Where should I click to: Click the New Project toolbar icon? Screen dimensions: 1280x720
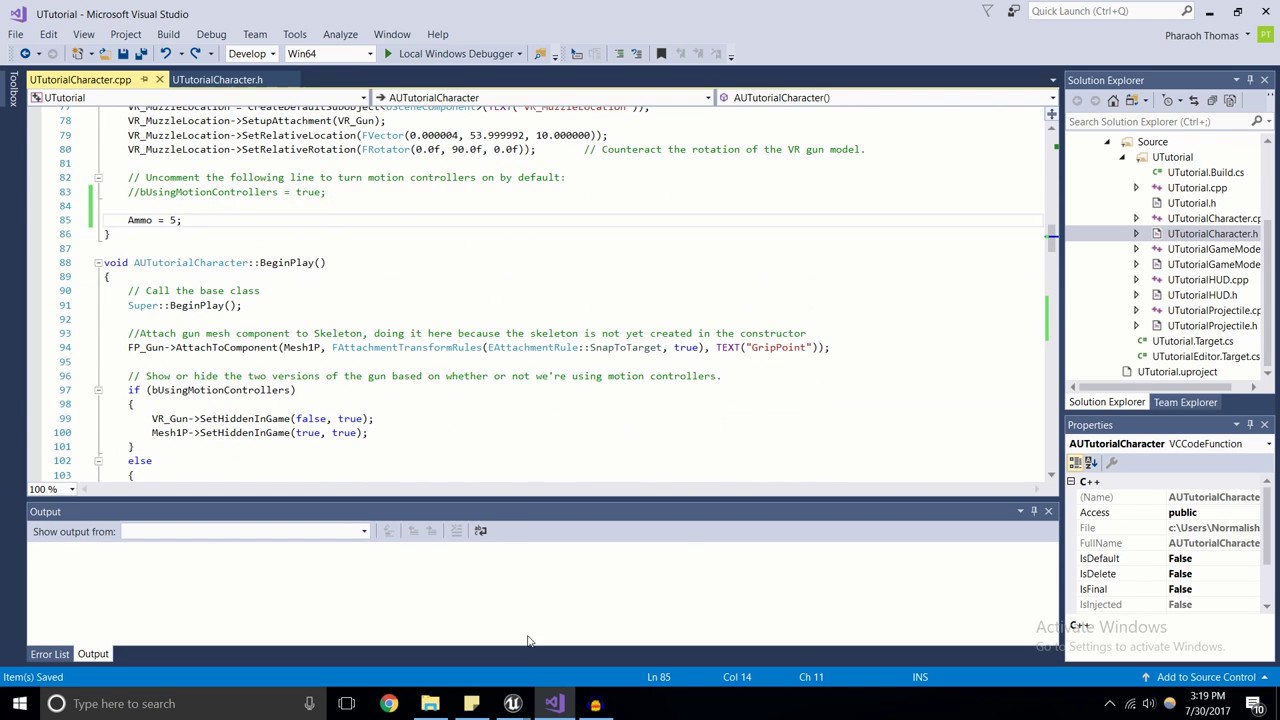tap(77, 54)
